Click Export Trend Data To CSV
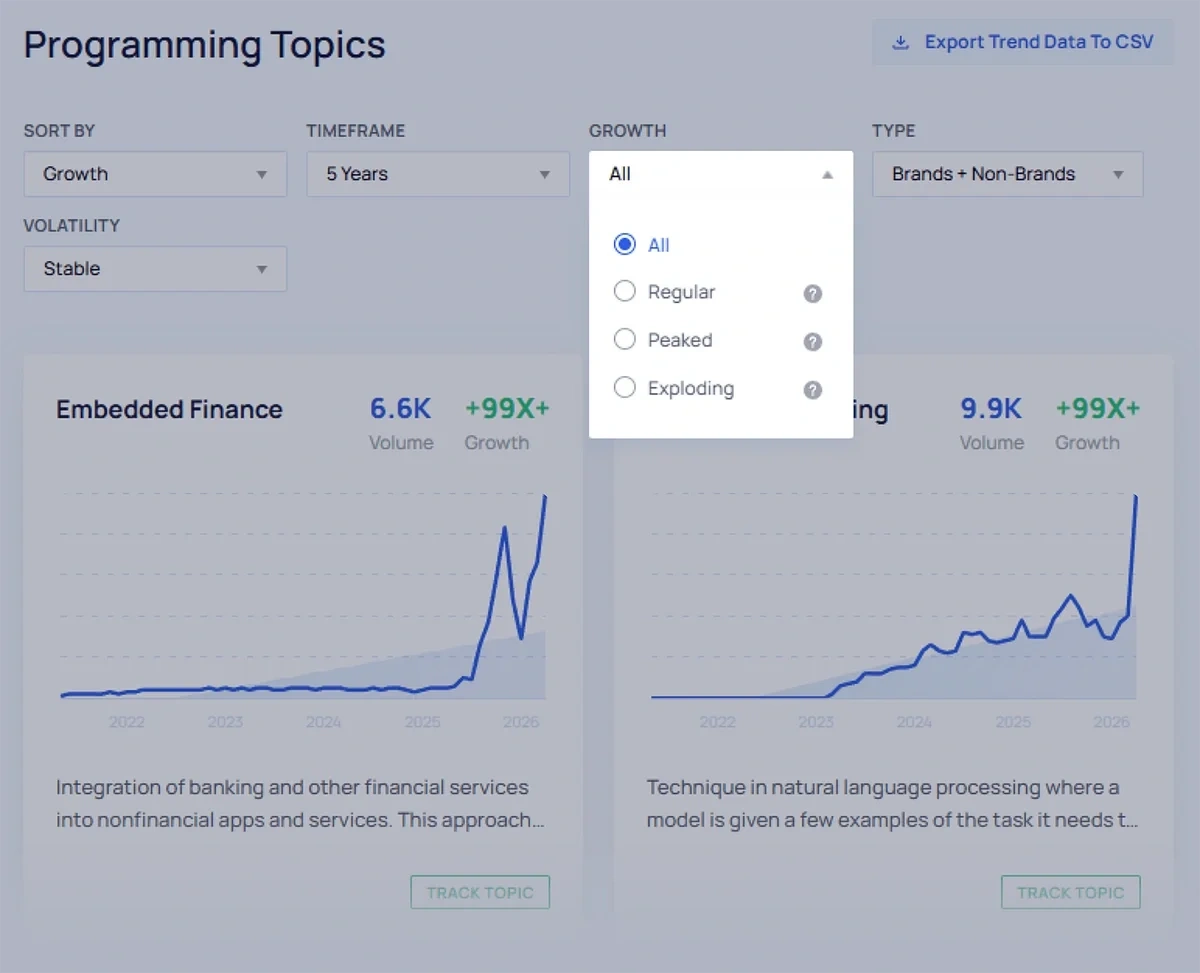 (x=1023, y=42)
